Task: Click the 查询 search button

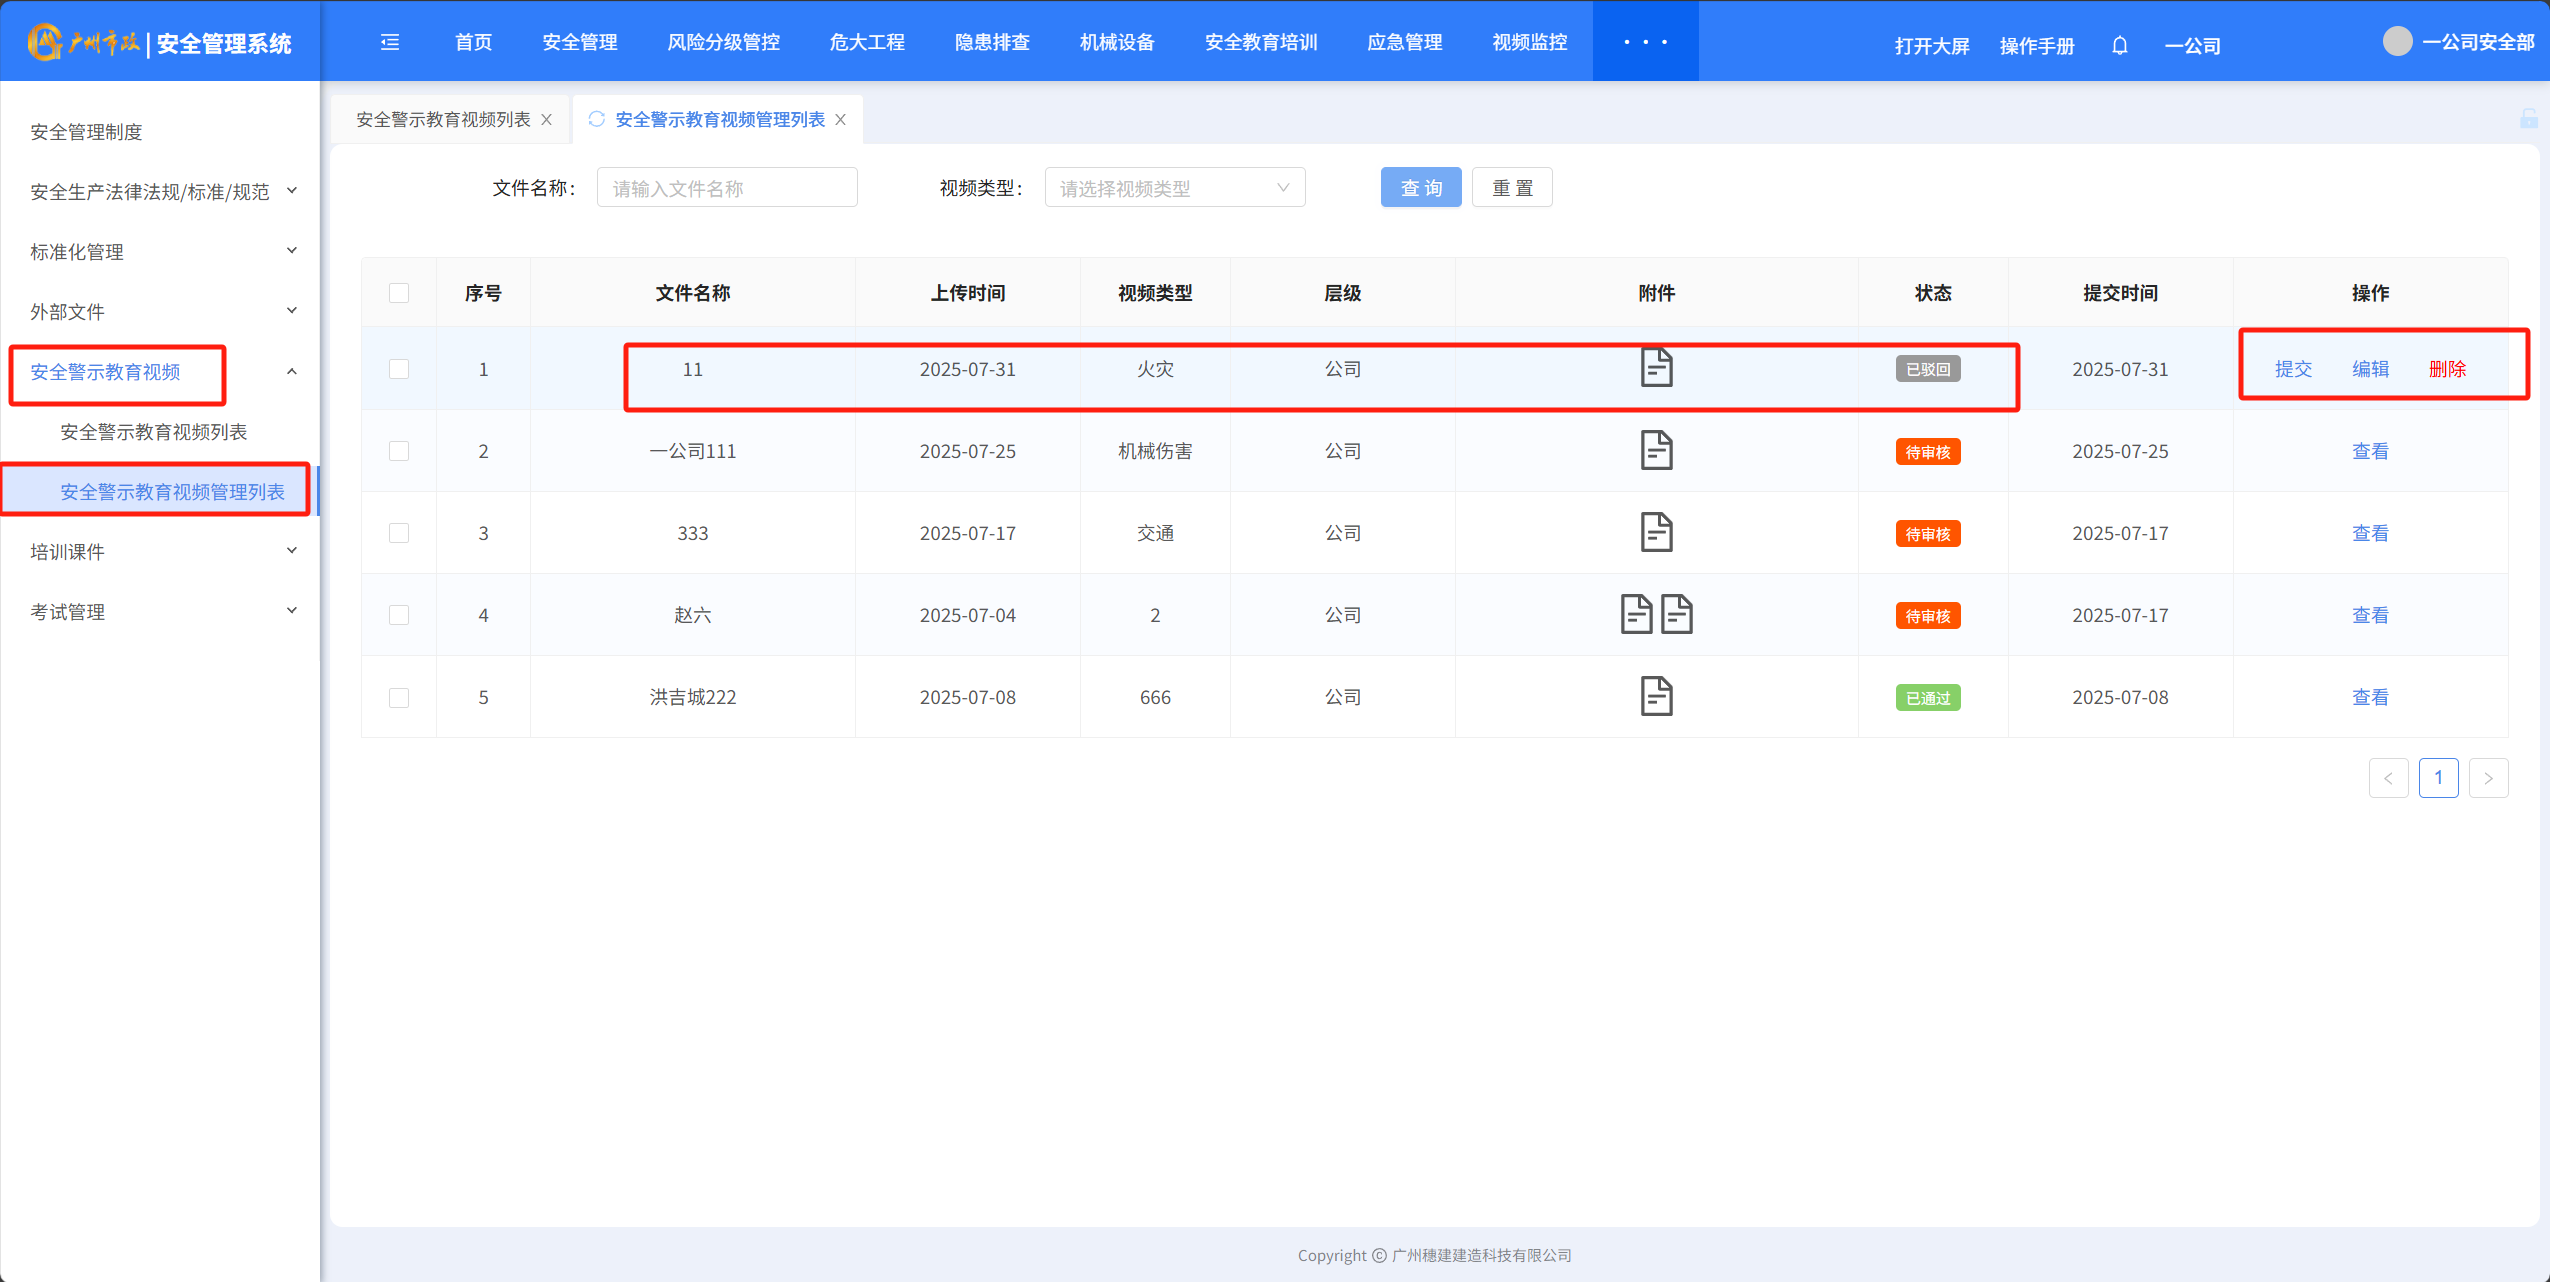Action: click(x=1420, y=188)
